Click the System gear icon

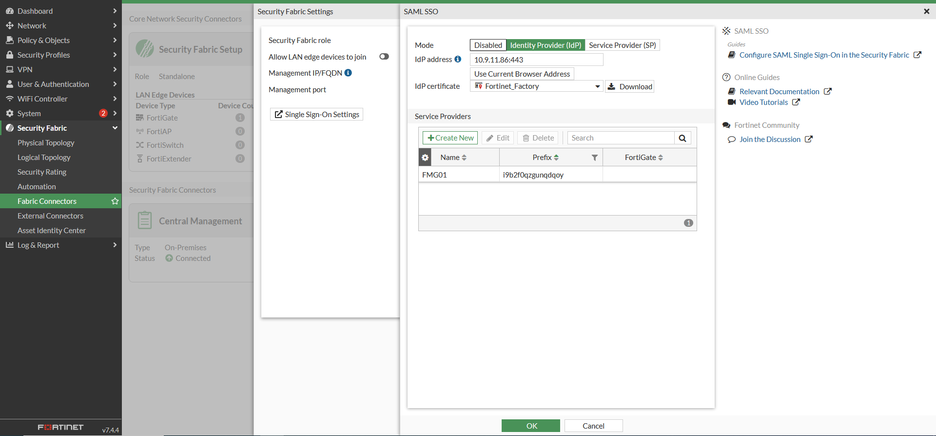coord(10,113)
